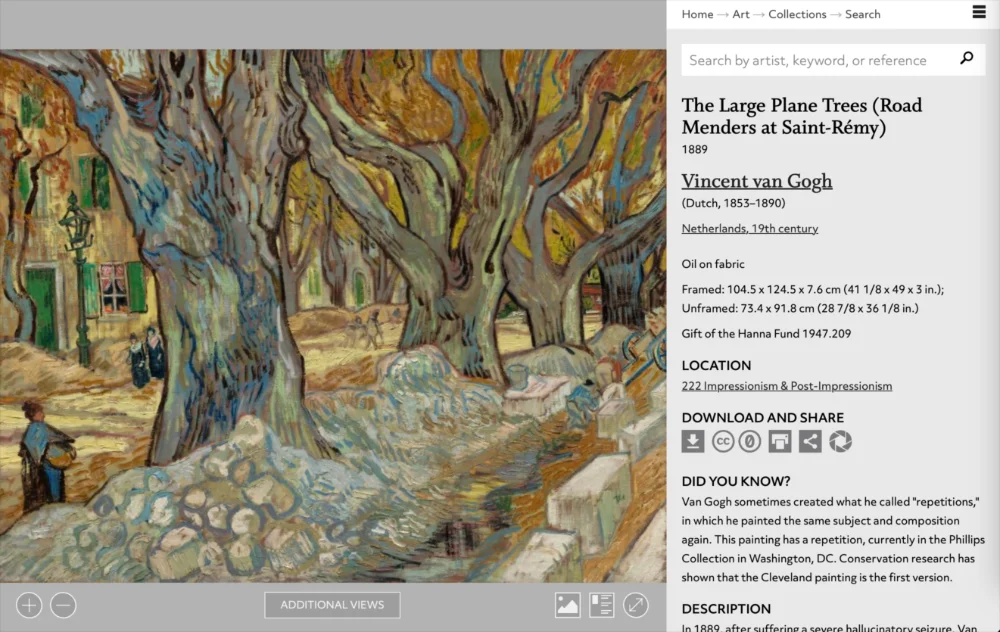The width and height of the screenshot is (1000, 632).
Task: Open 222 Impressionism & Post-Impressionism location
Action: (786, 386)
